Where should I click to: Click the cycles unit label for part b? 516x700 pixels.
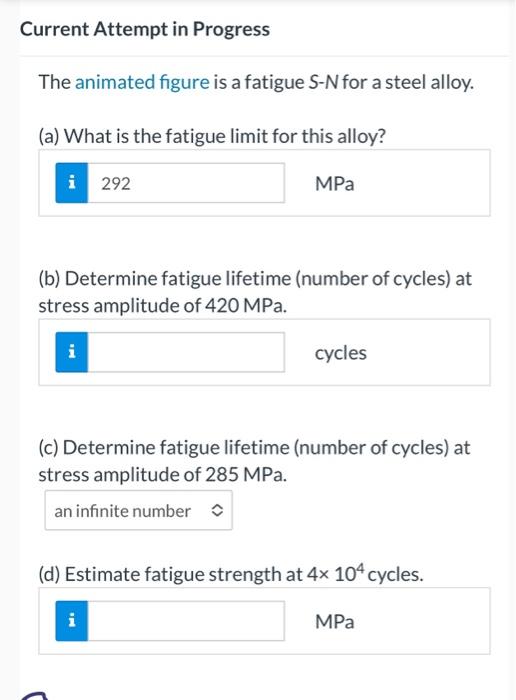pos(341,354)
